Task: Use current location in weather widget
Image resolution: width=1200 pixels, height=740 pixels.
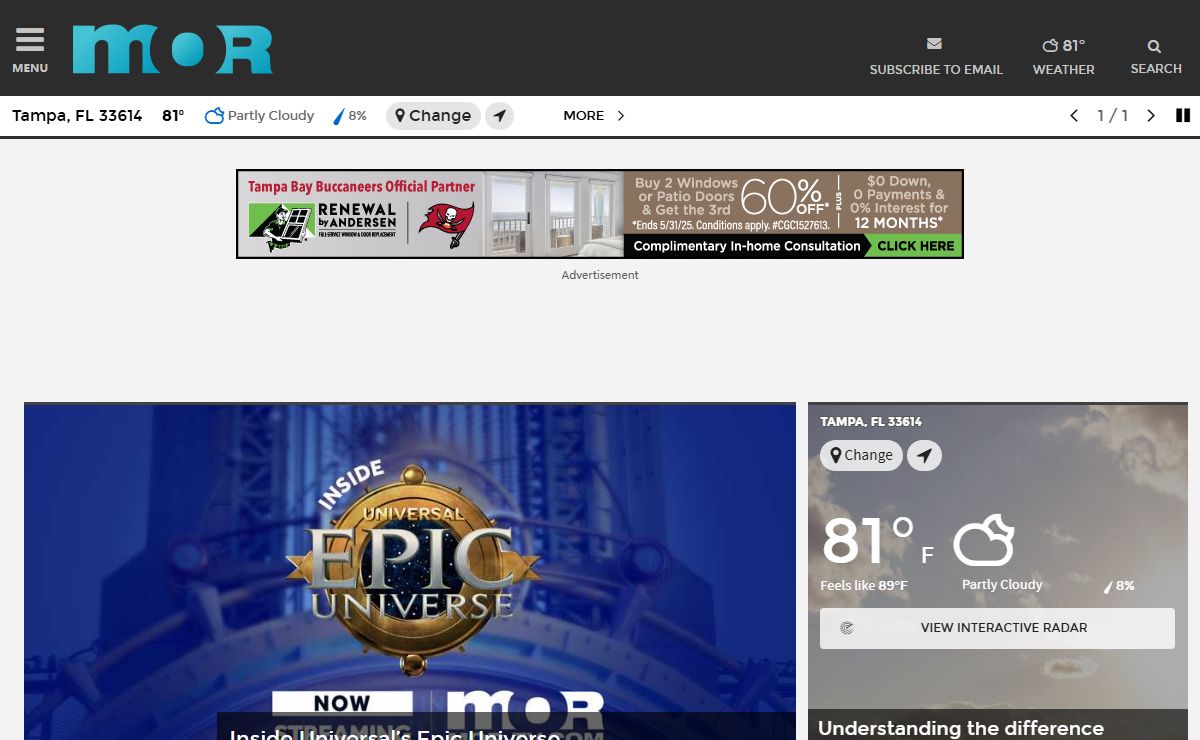Action: click(x=925, y=456)
